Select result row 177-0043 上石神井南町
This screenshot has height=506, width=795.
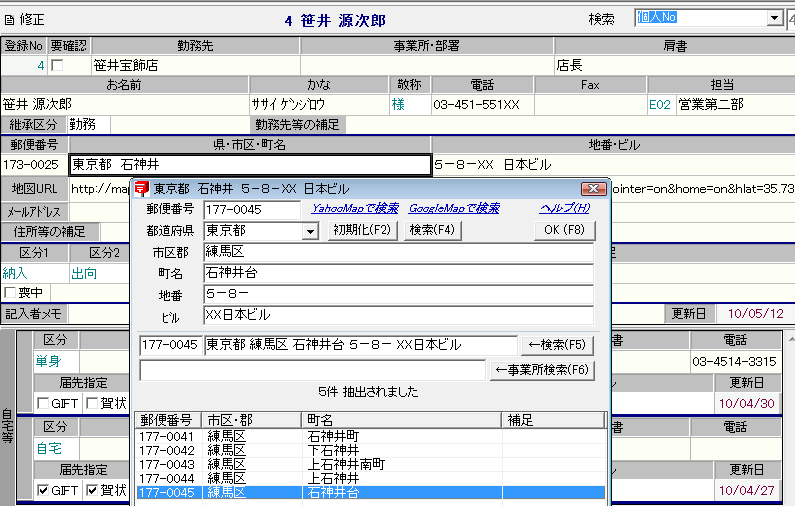(370, 464)
